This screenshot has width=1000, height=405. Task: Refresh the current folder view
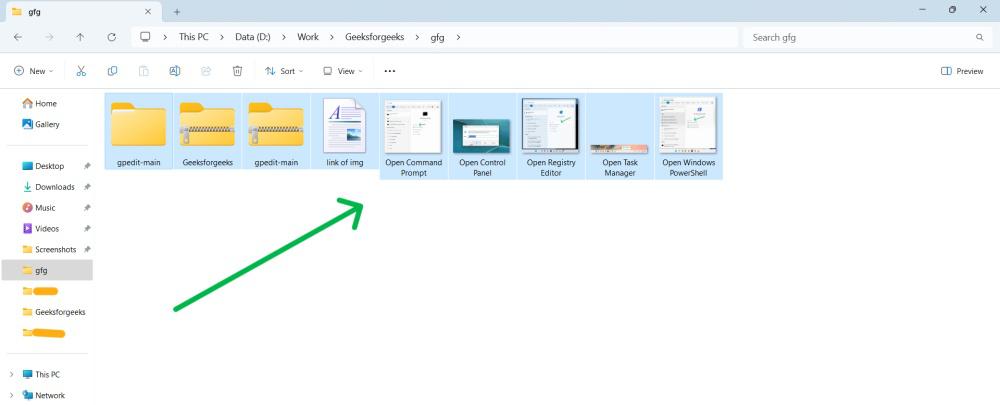112,37
